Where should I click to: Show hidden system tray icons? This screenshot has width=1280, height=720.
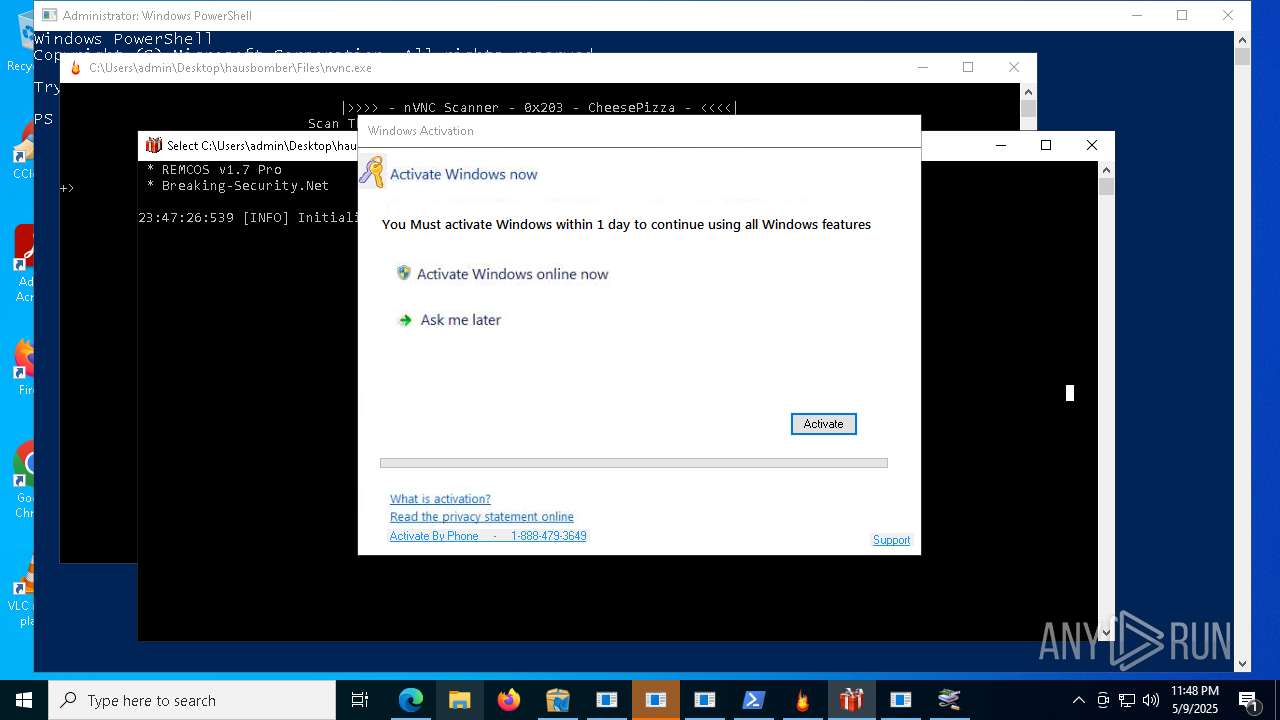[1078, 700]
